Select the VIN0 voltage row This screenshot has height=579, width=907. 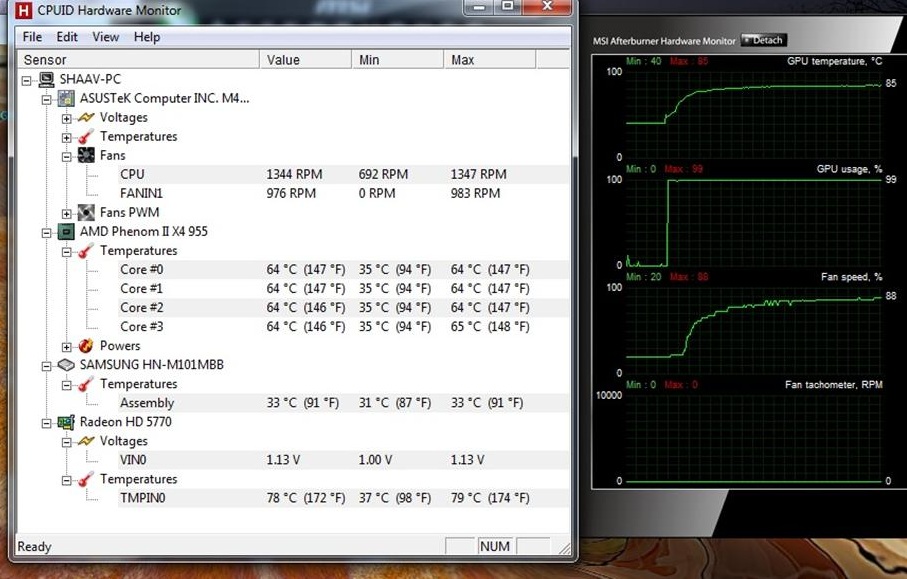click(x=344, y=460)
